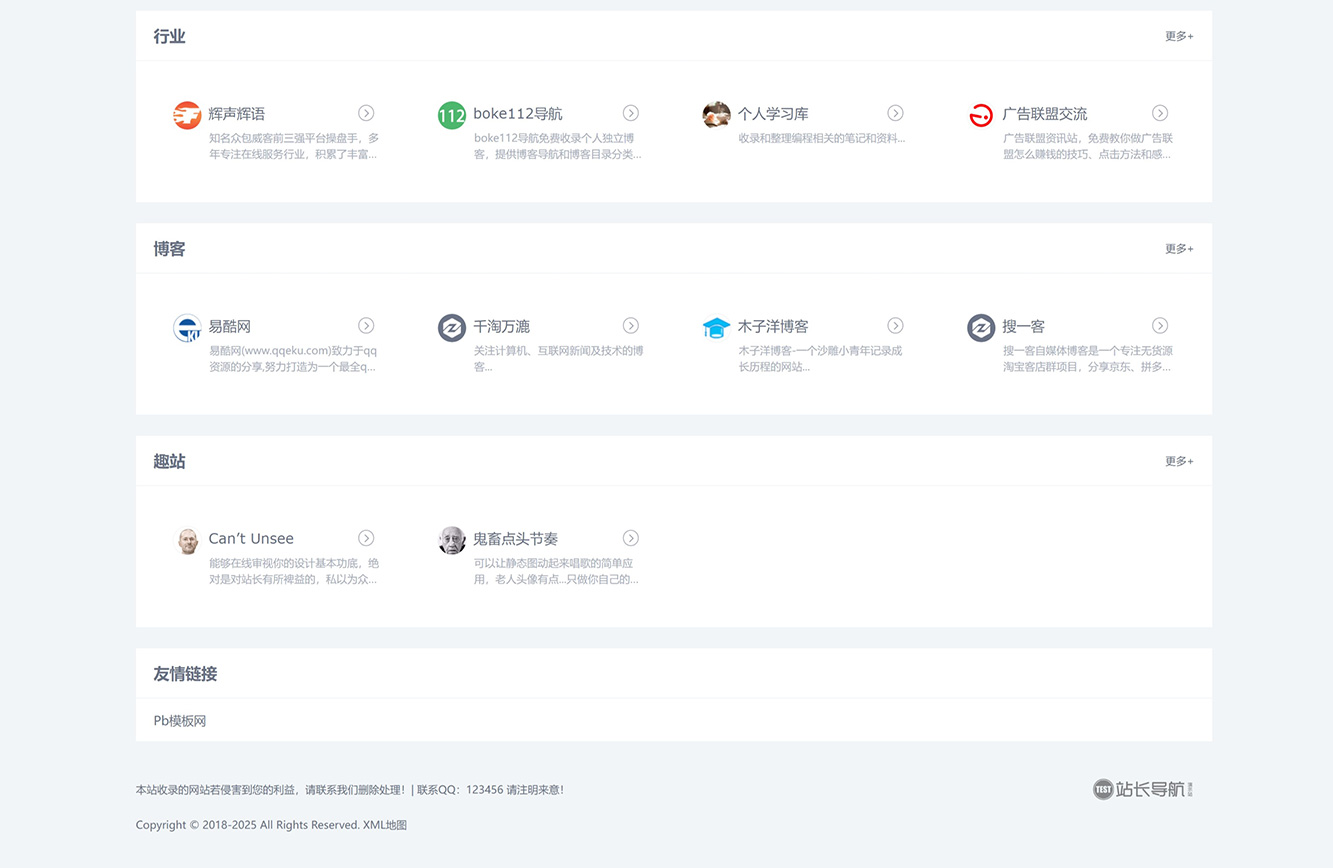Click the red 广告联盟交流 logo icon
Image resolution: width=1333 pixels, height=868 pixels.
981,115
